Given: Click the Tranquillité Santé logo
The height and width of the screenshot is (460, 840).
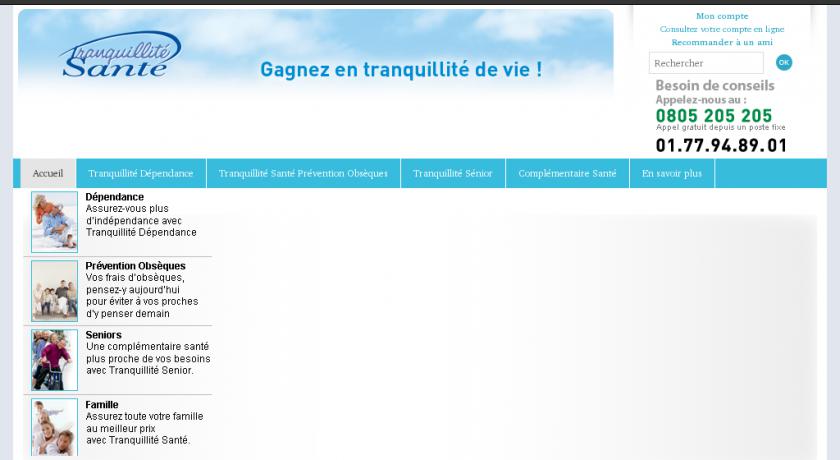Looking at the screenshot, I should (121, 55).
